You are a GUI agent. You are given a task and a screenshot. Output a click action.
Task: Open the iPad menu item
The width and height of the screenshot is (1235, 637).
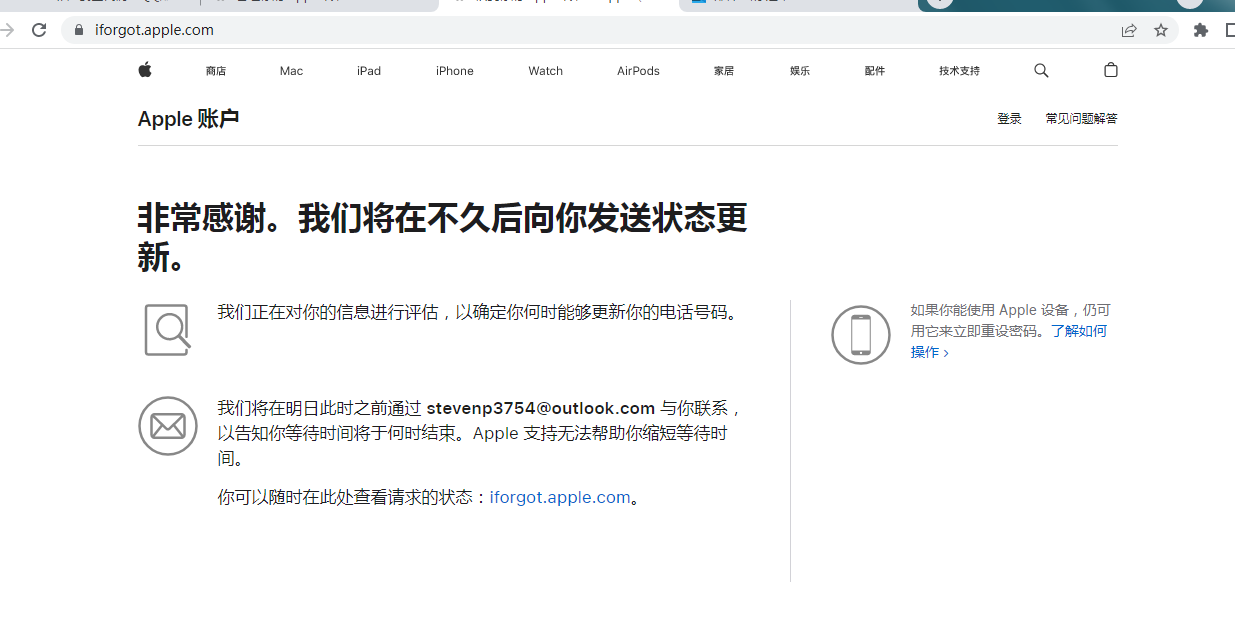point(369,71)
